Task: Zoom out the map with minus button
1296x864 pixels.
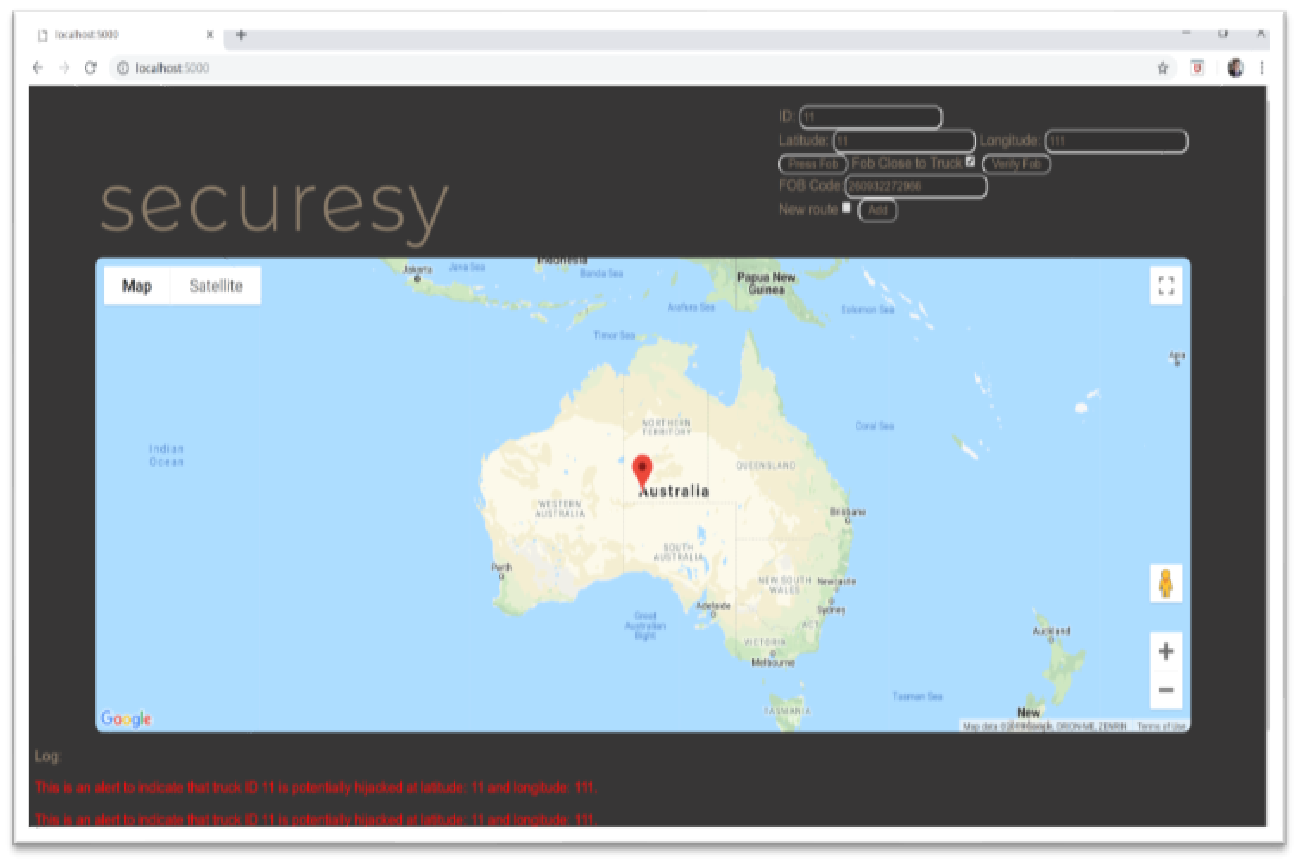Action: pos(1166,690)
